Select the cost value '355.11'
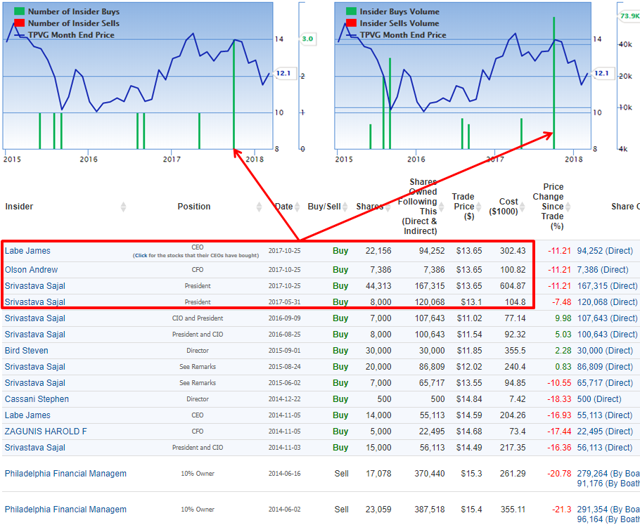The height and width of the screenshot is (525, 640). click(x=513, y=509)
